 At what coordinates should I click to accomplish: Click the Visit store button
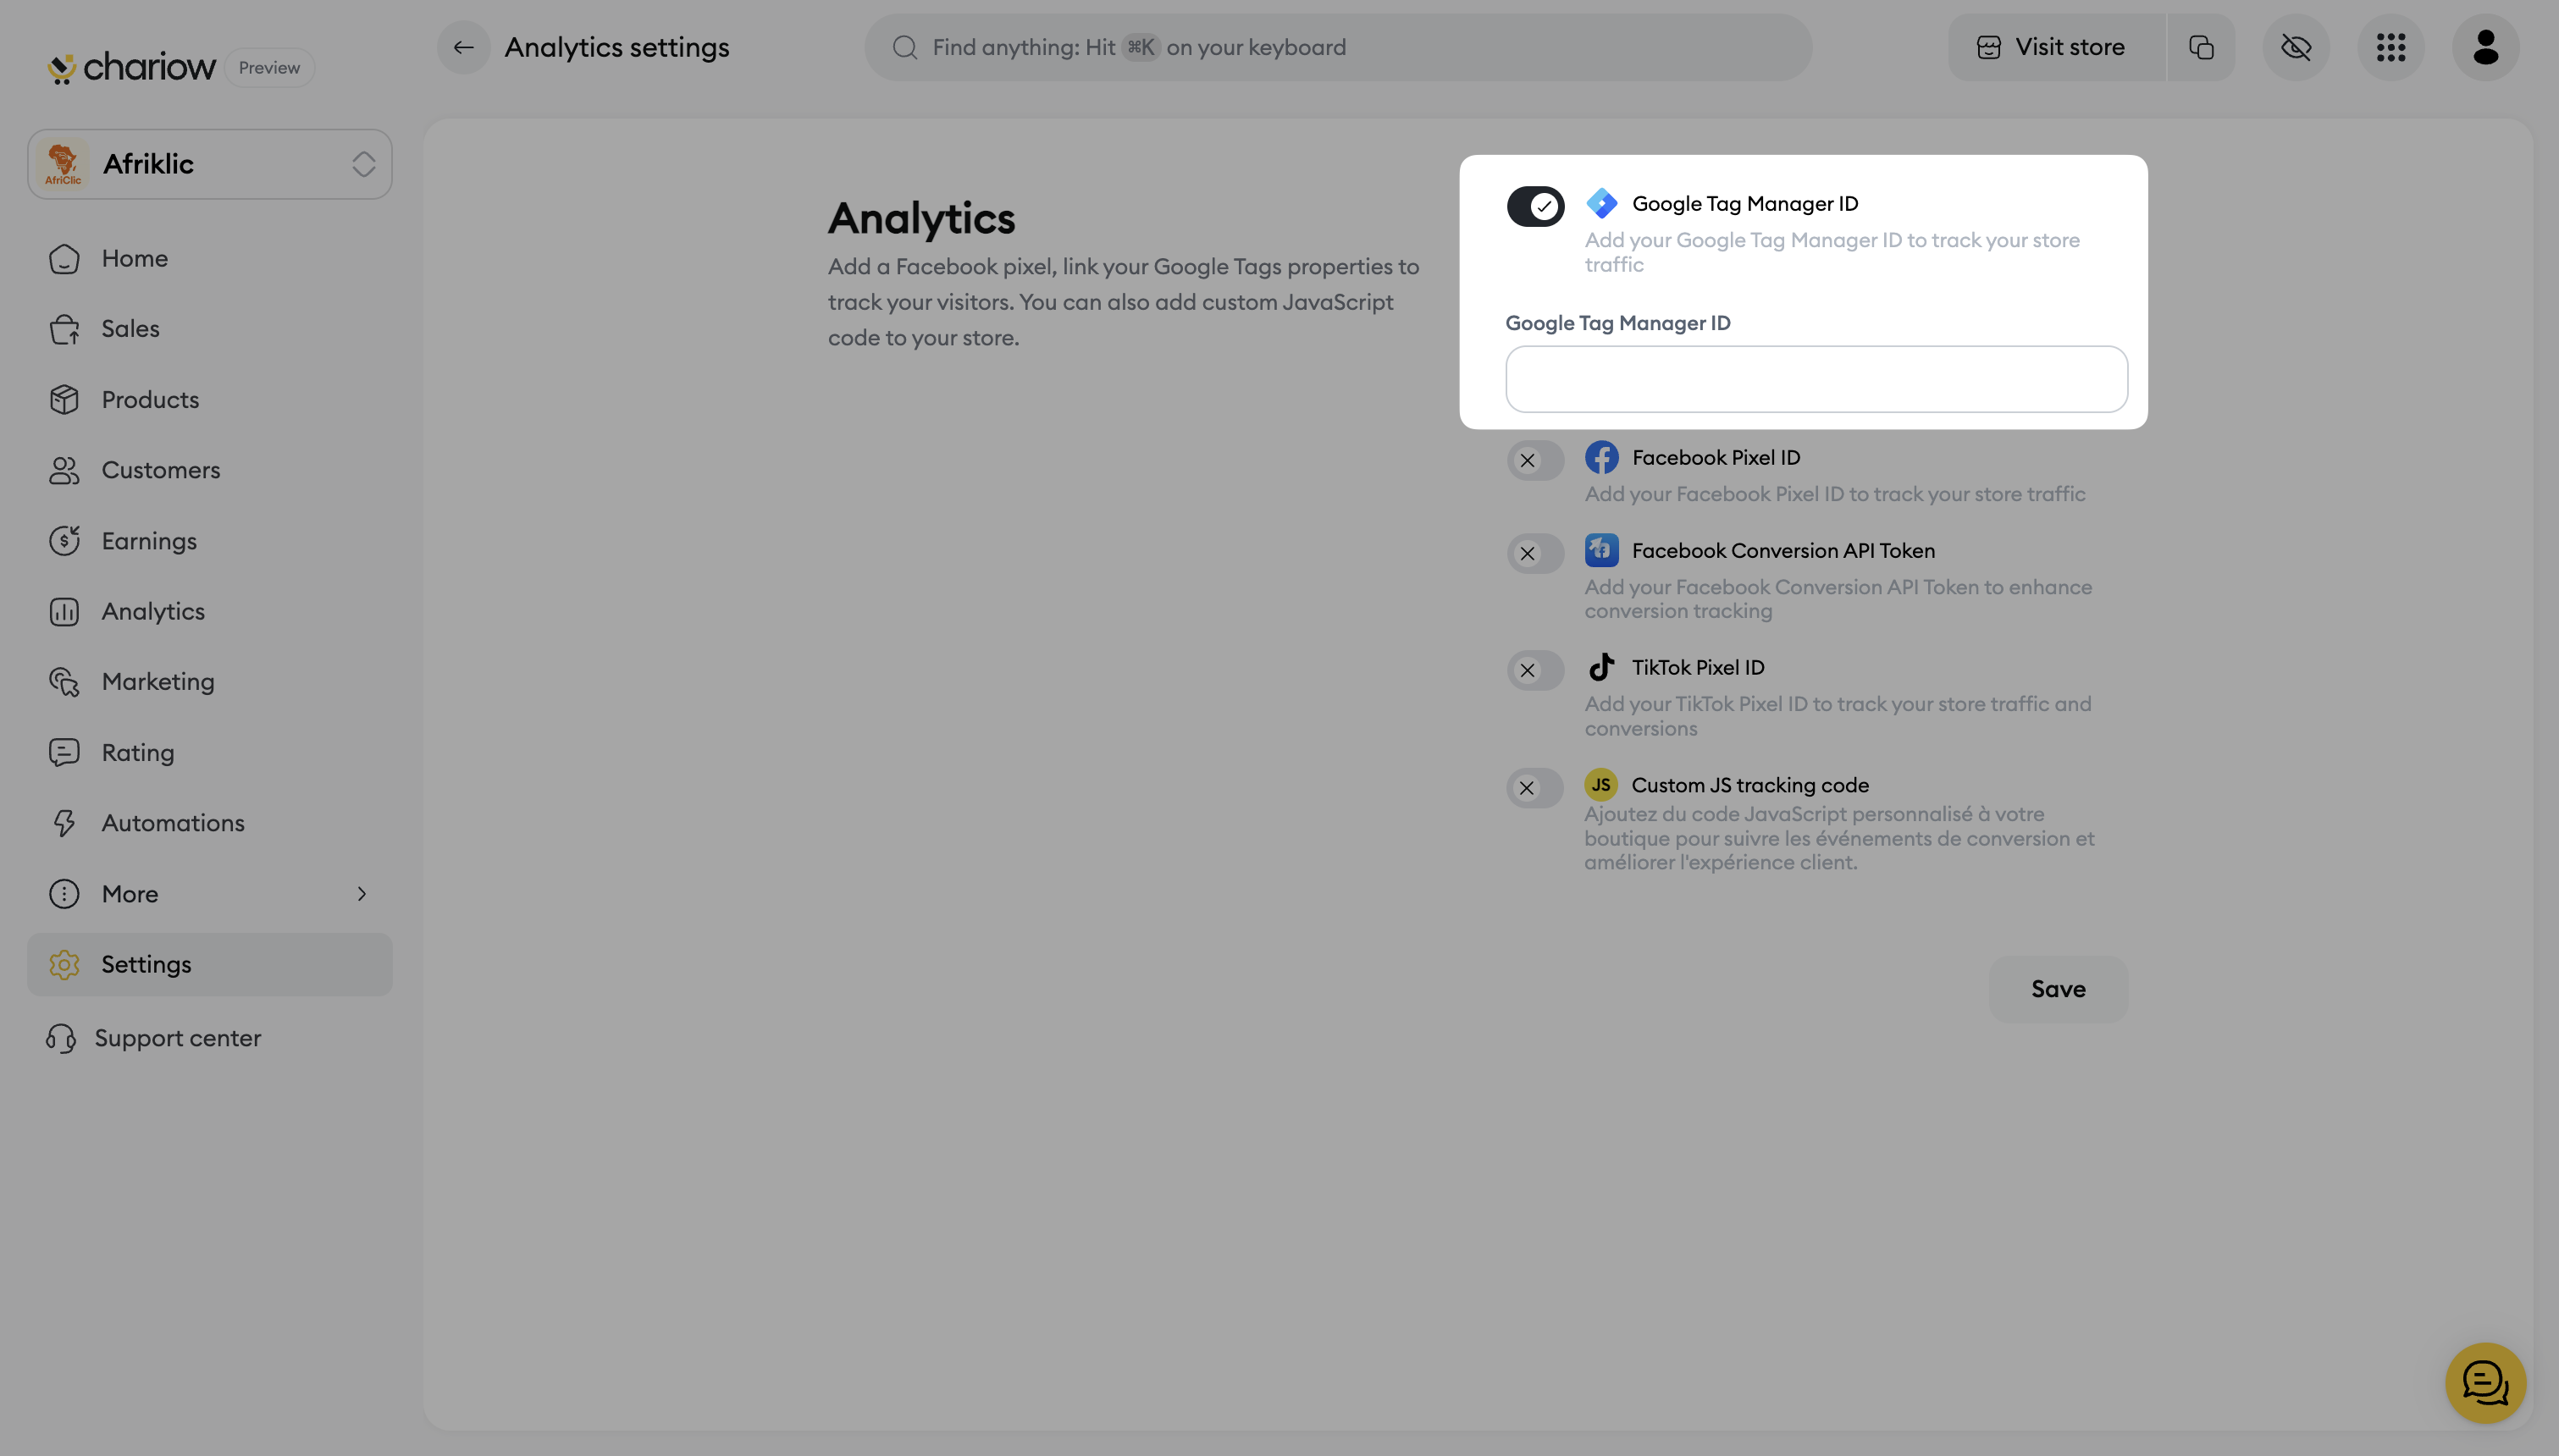click(2055, 47)
